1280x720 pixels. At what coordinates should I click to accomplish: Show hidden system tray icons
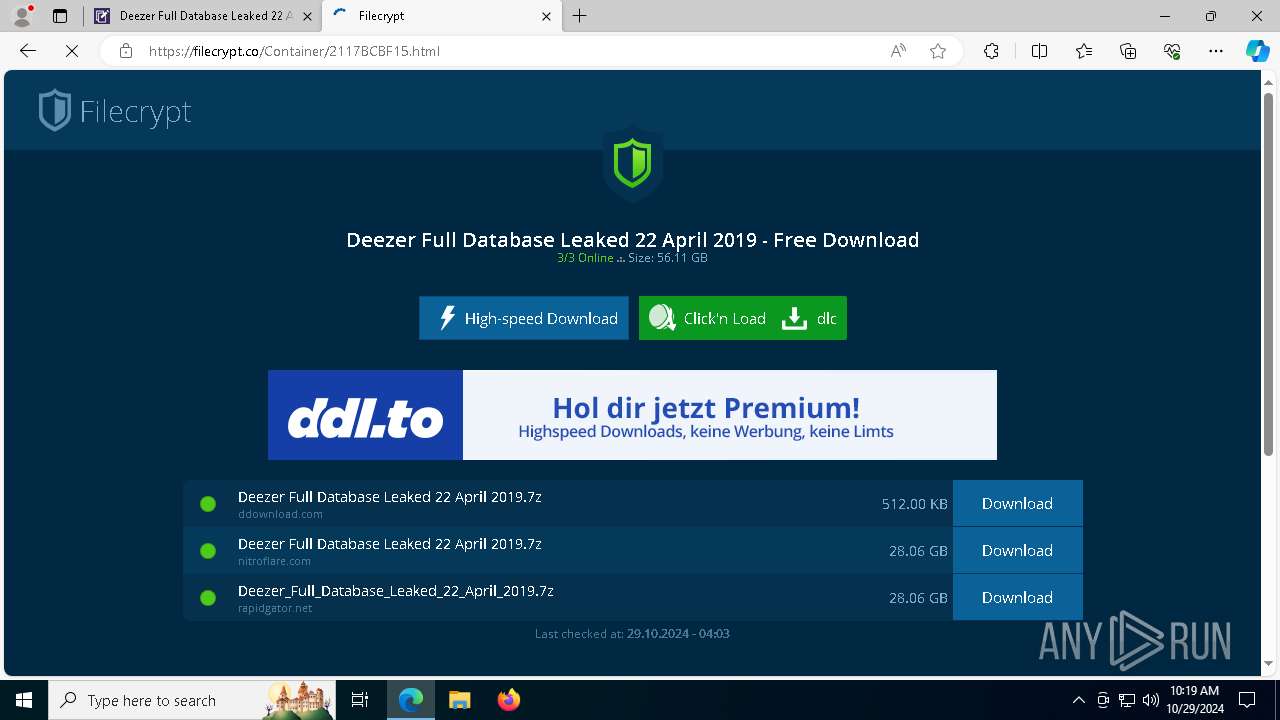click(x=1078, y=700)
